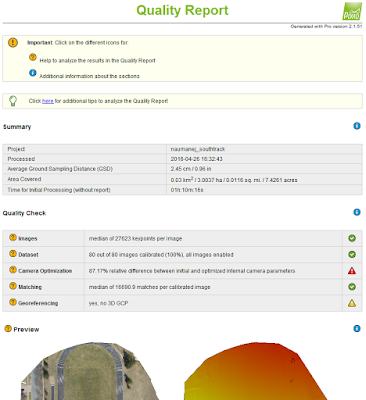Open the help icon for the Images row

[13, 238]
